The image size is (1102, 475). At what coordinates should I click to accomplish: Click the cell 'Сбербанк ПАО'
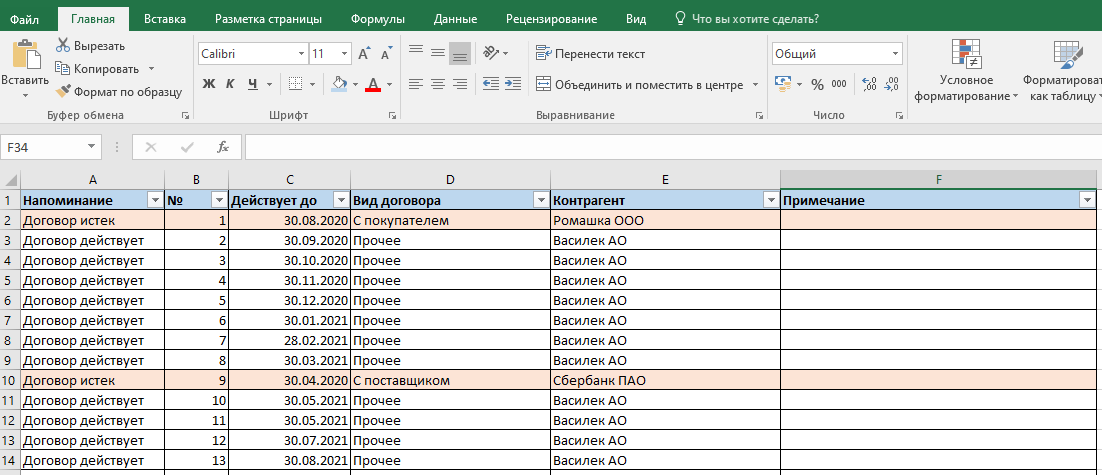pos(665,381)
